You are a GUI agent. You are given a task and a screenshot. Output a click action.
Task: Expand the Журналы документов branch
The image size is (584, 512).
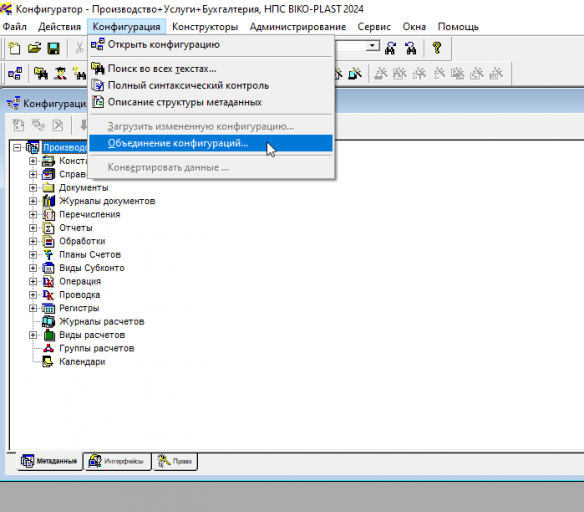33,201
